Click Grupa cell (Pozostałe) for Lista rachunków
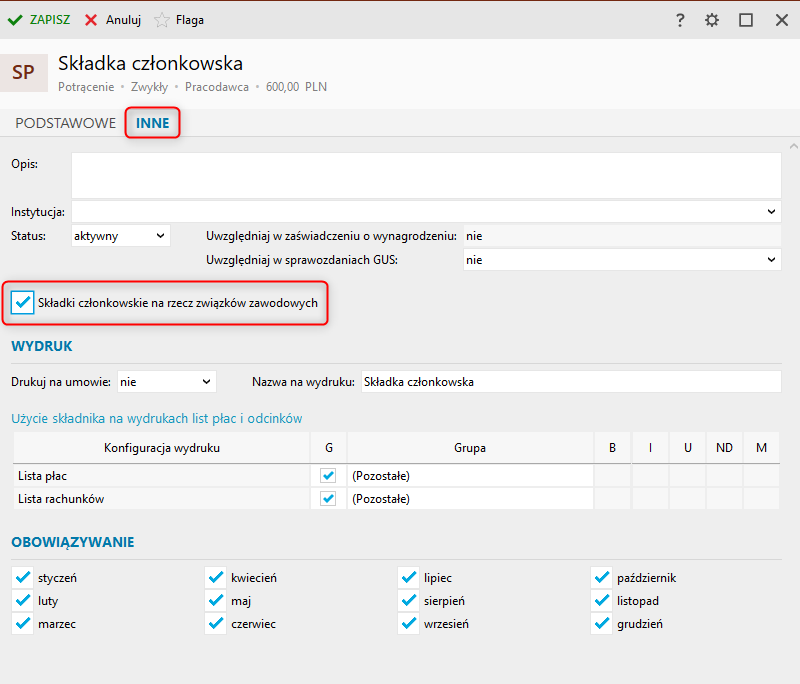The width and height of the screenshot is (800, 684). tap(470, 498)
